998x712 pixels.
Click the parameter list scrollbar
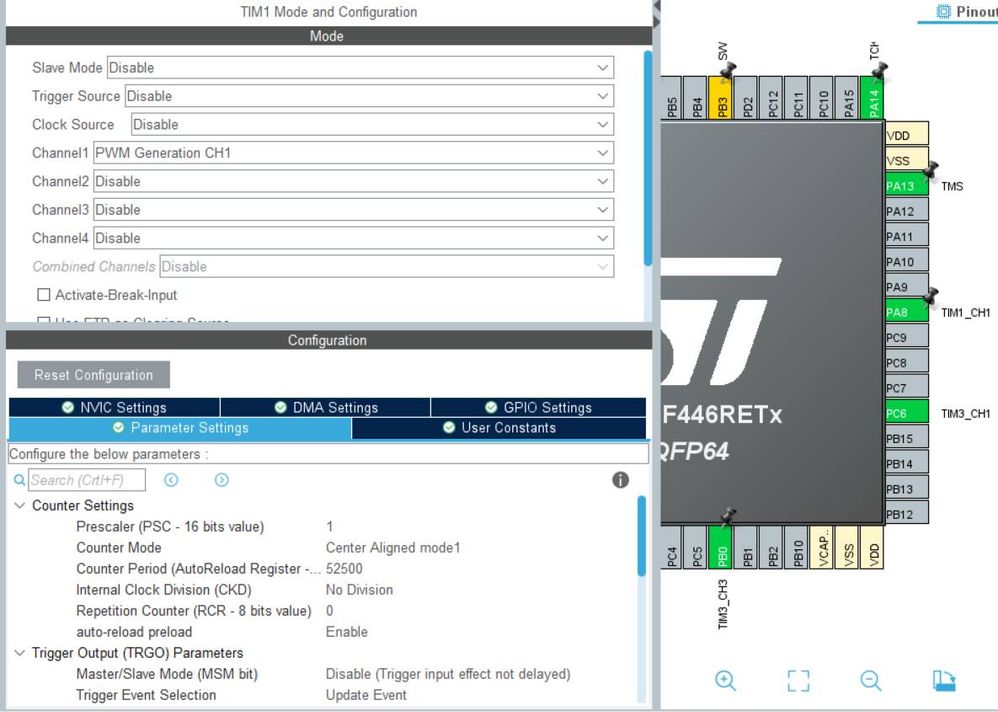[642, 536]
